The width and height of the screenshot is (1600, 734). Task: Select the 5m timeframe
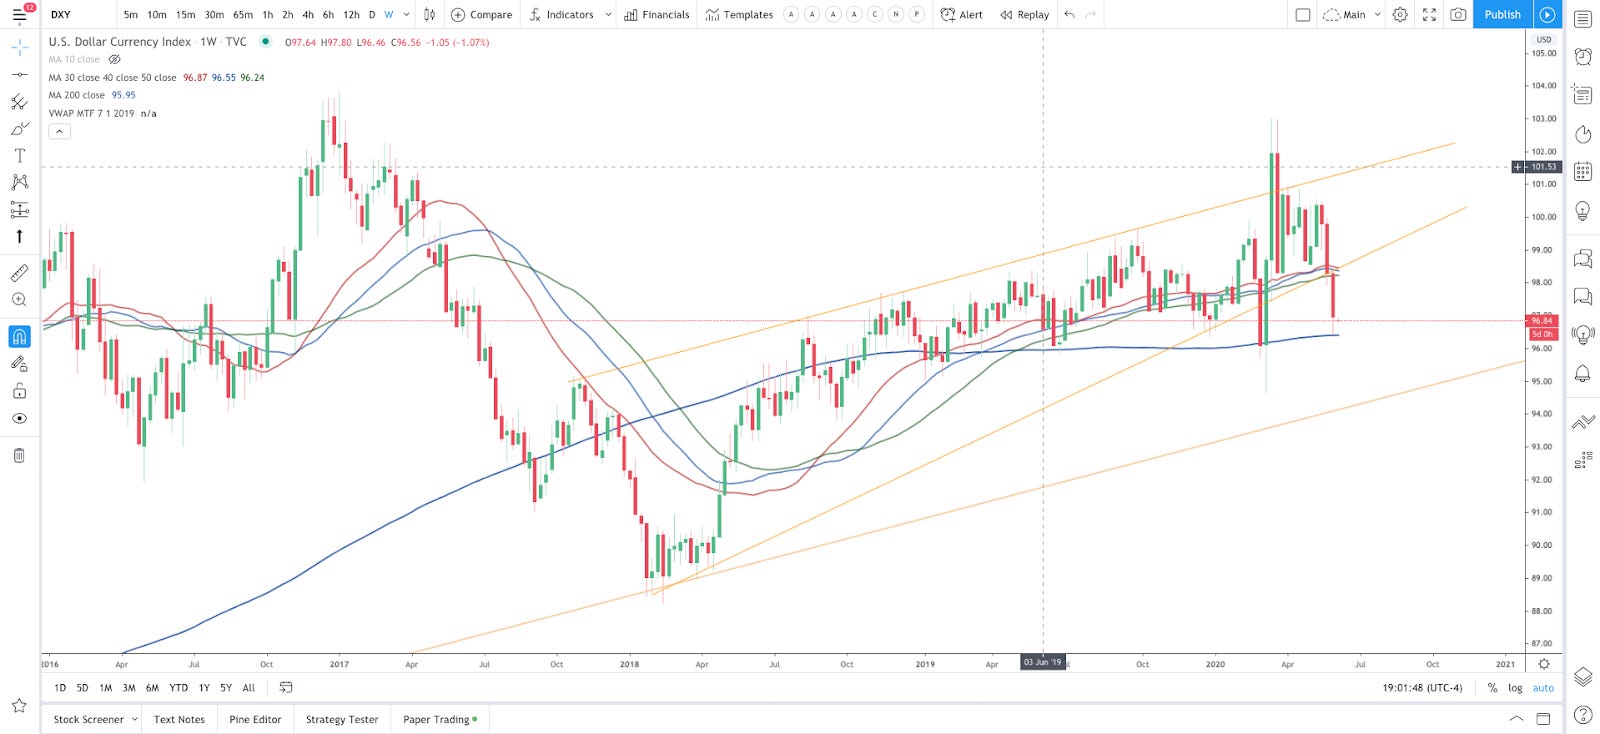point(131,15)
